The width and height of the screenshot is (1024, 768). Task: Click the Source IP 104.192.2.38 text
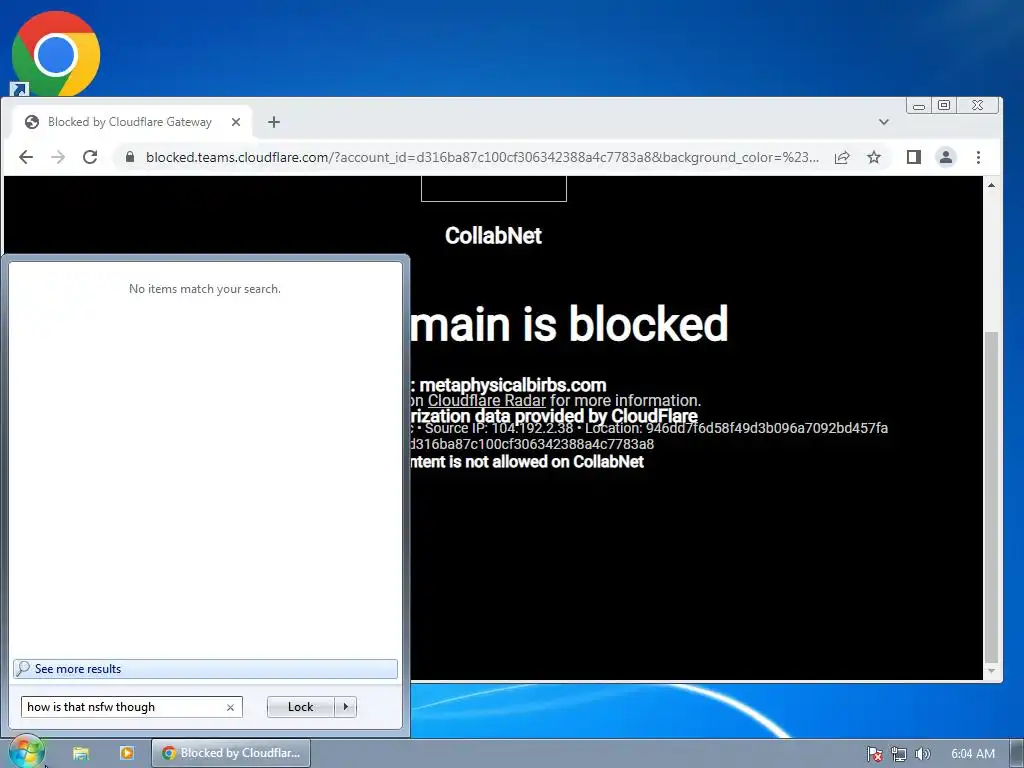point(499,428)
